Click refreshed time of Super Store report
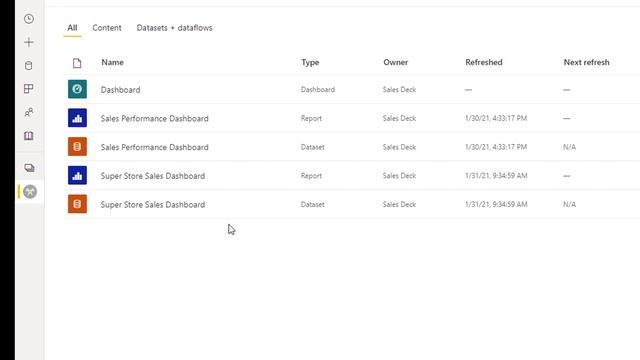This screenshot has height=360, width=640. 496,176
